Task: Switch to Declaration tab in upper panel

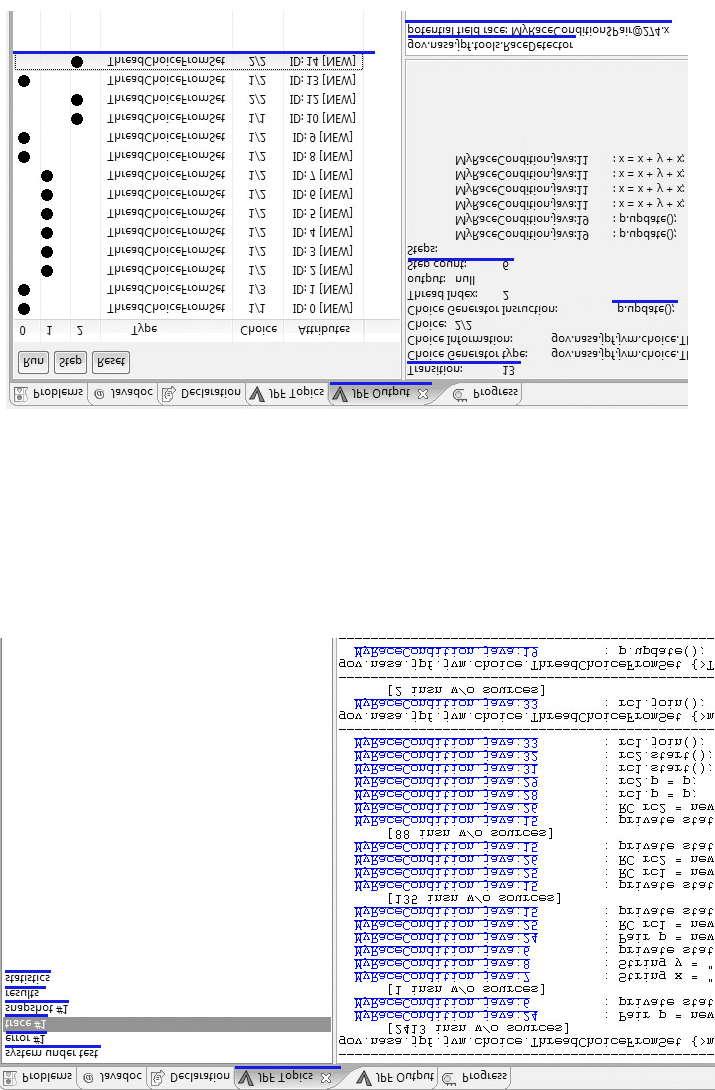Action: (202, 393)
